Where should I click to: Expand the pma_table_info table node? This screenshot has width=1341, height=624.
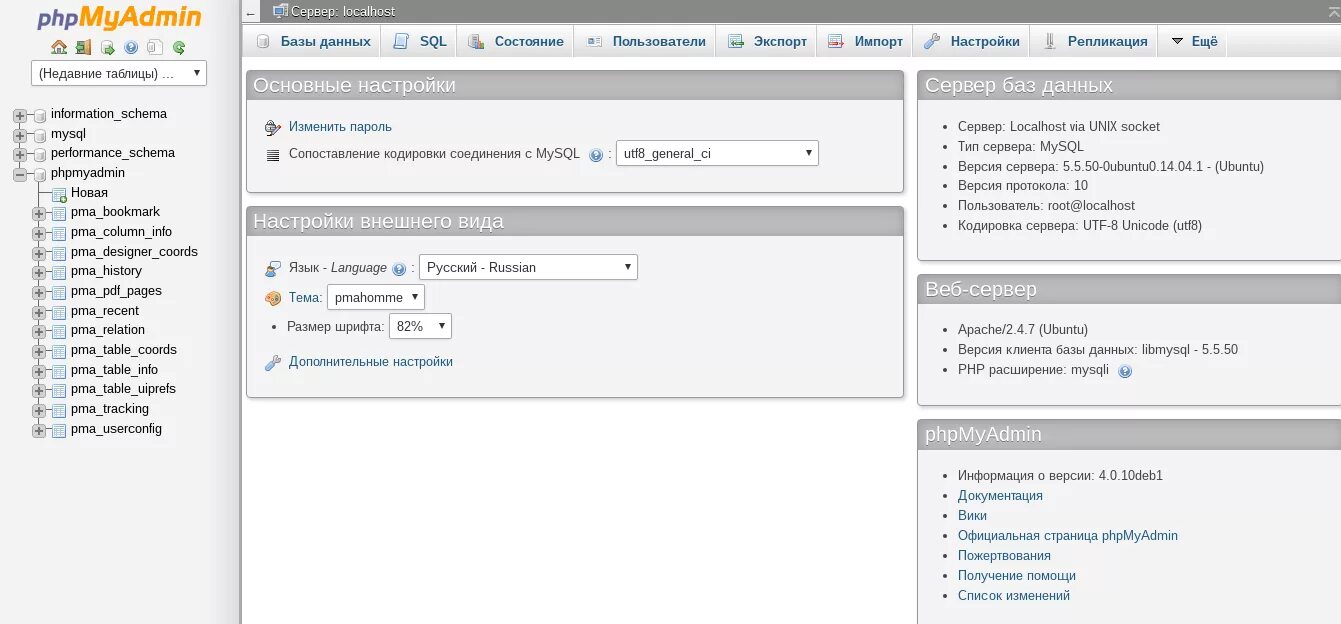(39, 371)
